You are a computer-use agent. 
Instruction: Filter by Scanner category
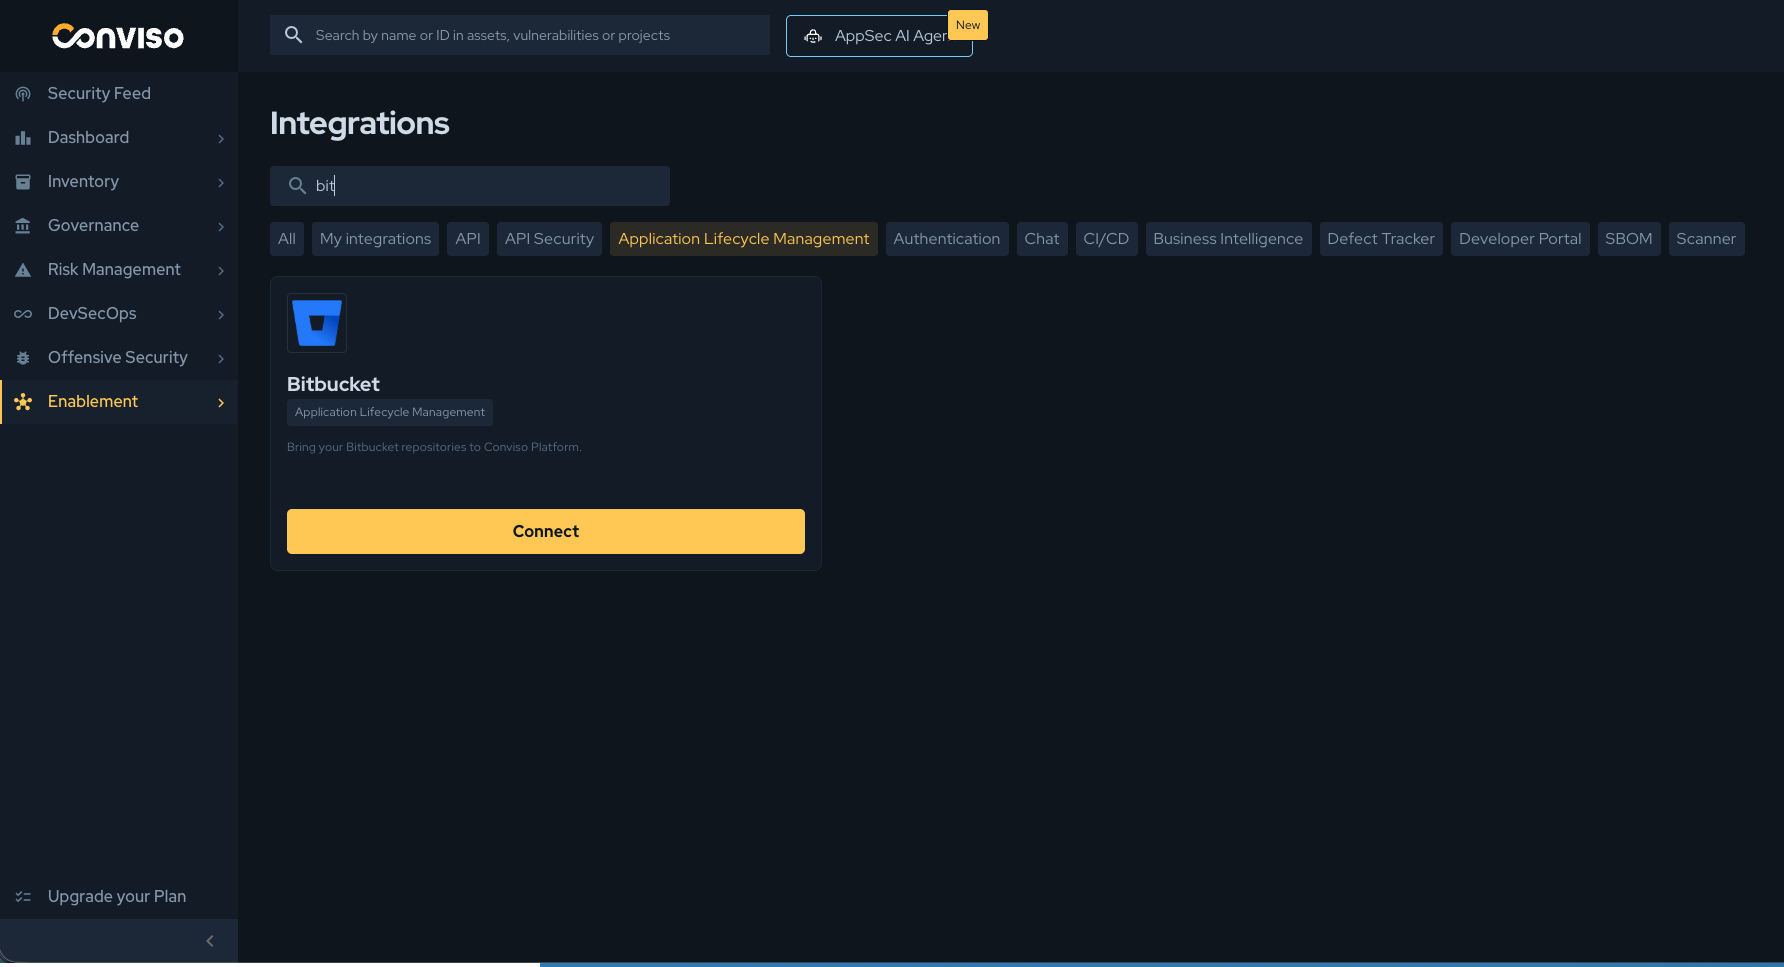click(x=1706, y=239)
